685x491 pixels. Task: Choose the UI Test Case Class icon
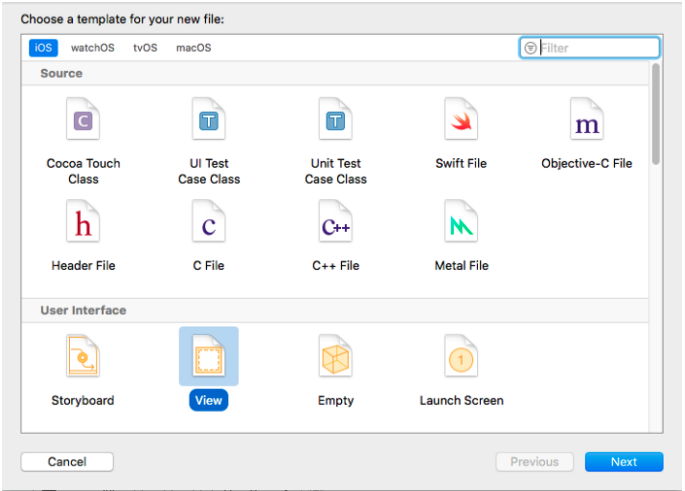[209, 123]
